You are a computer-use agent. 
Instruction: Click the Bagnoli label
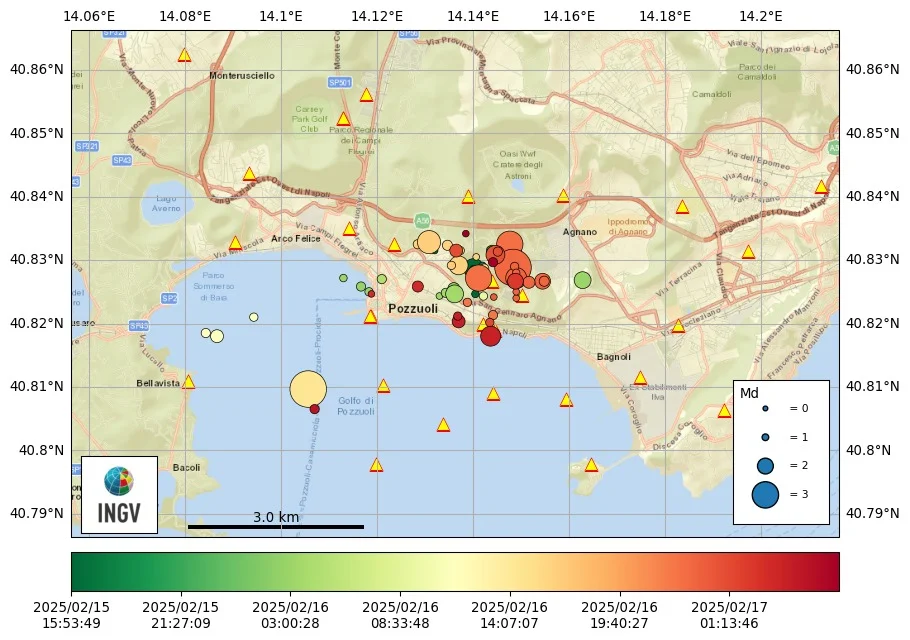(x=613, y=357)
